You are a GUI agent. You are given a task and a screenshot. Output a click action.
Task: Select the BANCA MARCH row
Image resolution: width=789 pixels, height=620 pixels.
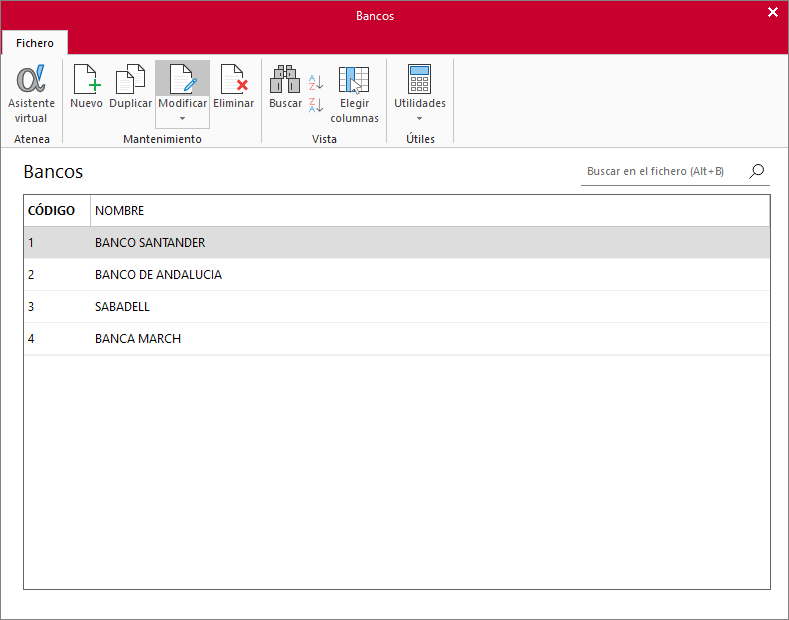[397, 339]
